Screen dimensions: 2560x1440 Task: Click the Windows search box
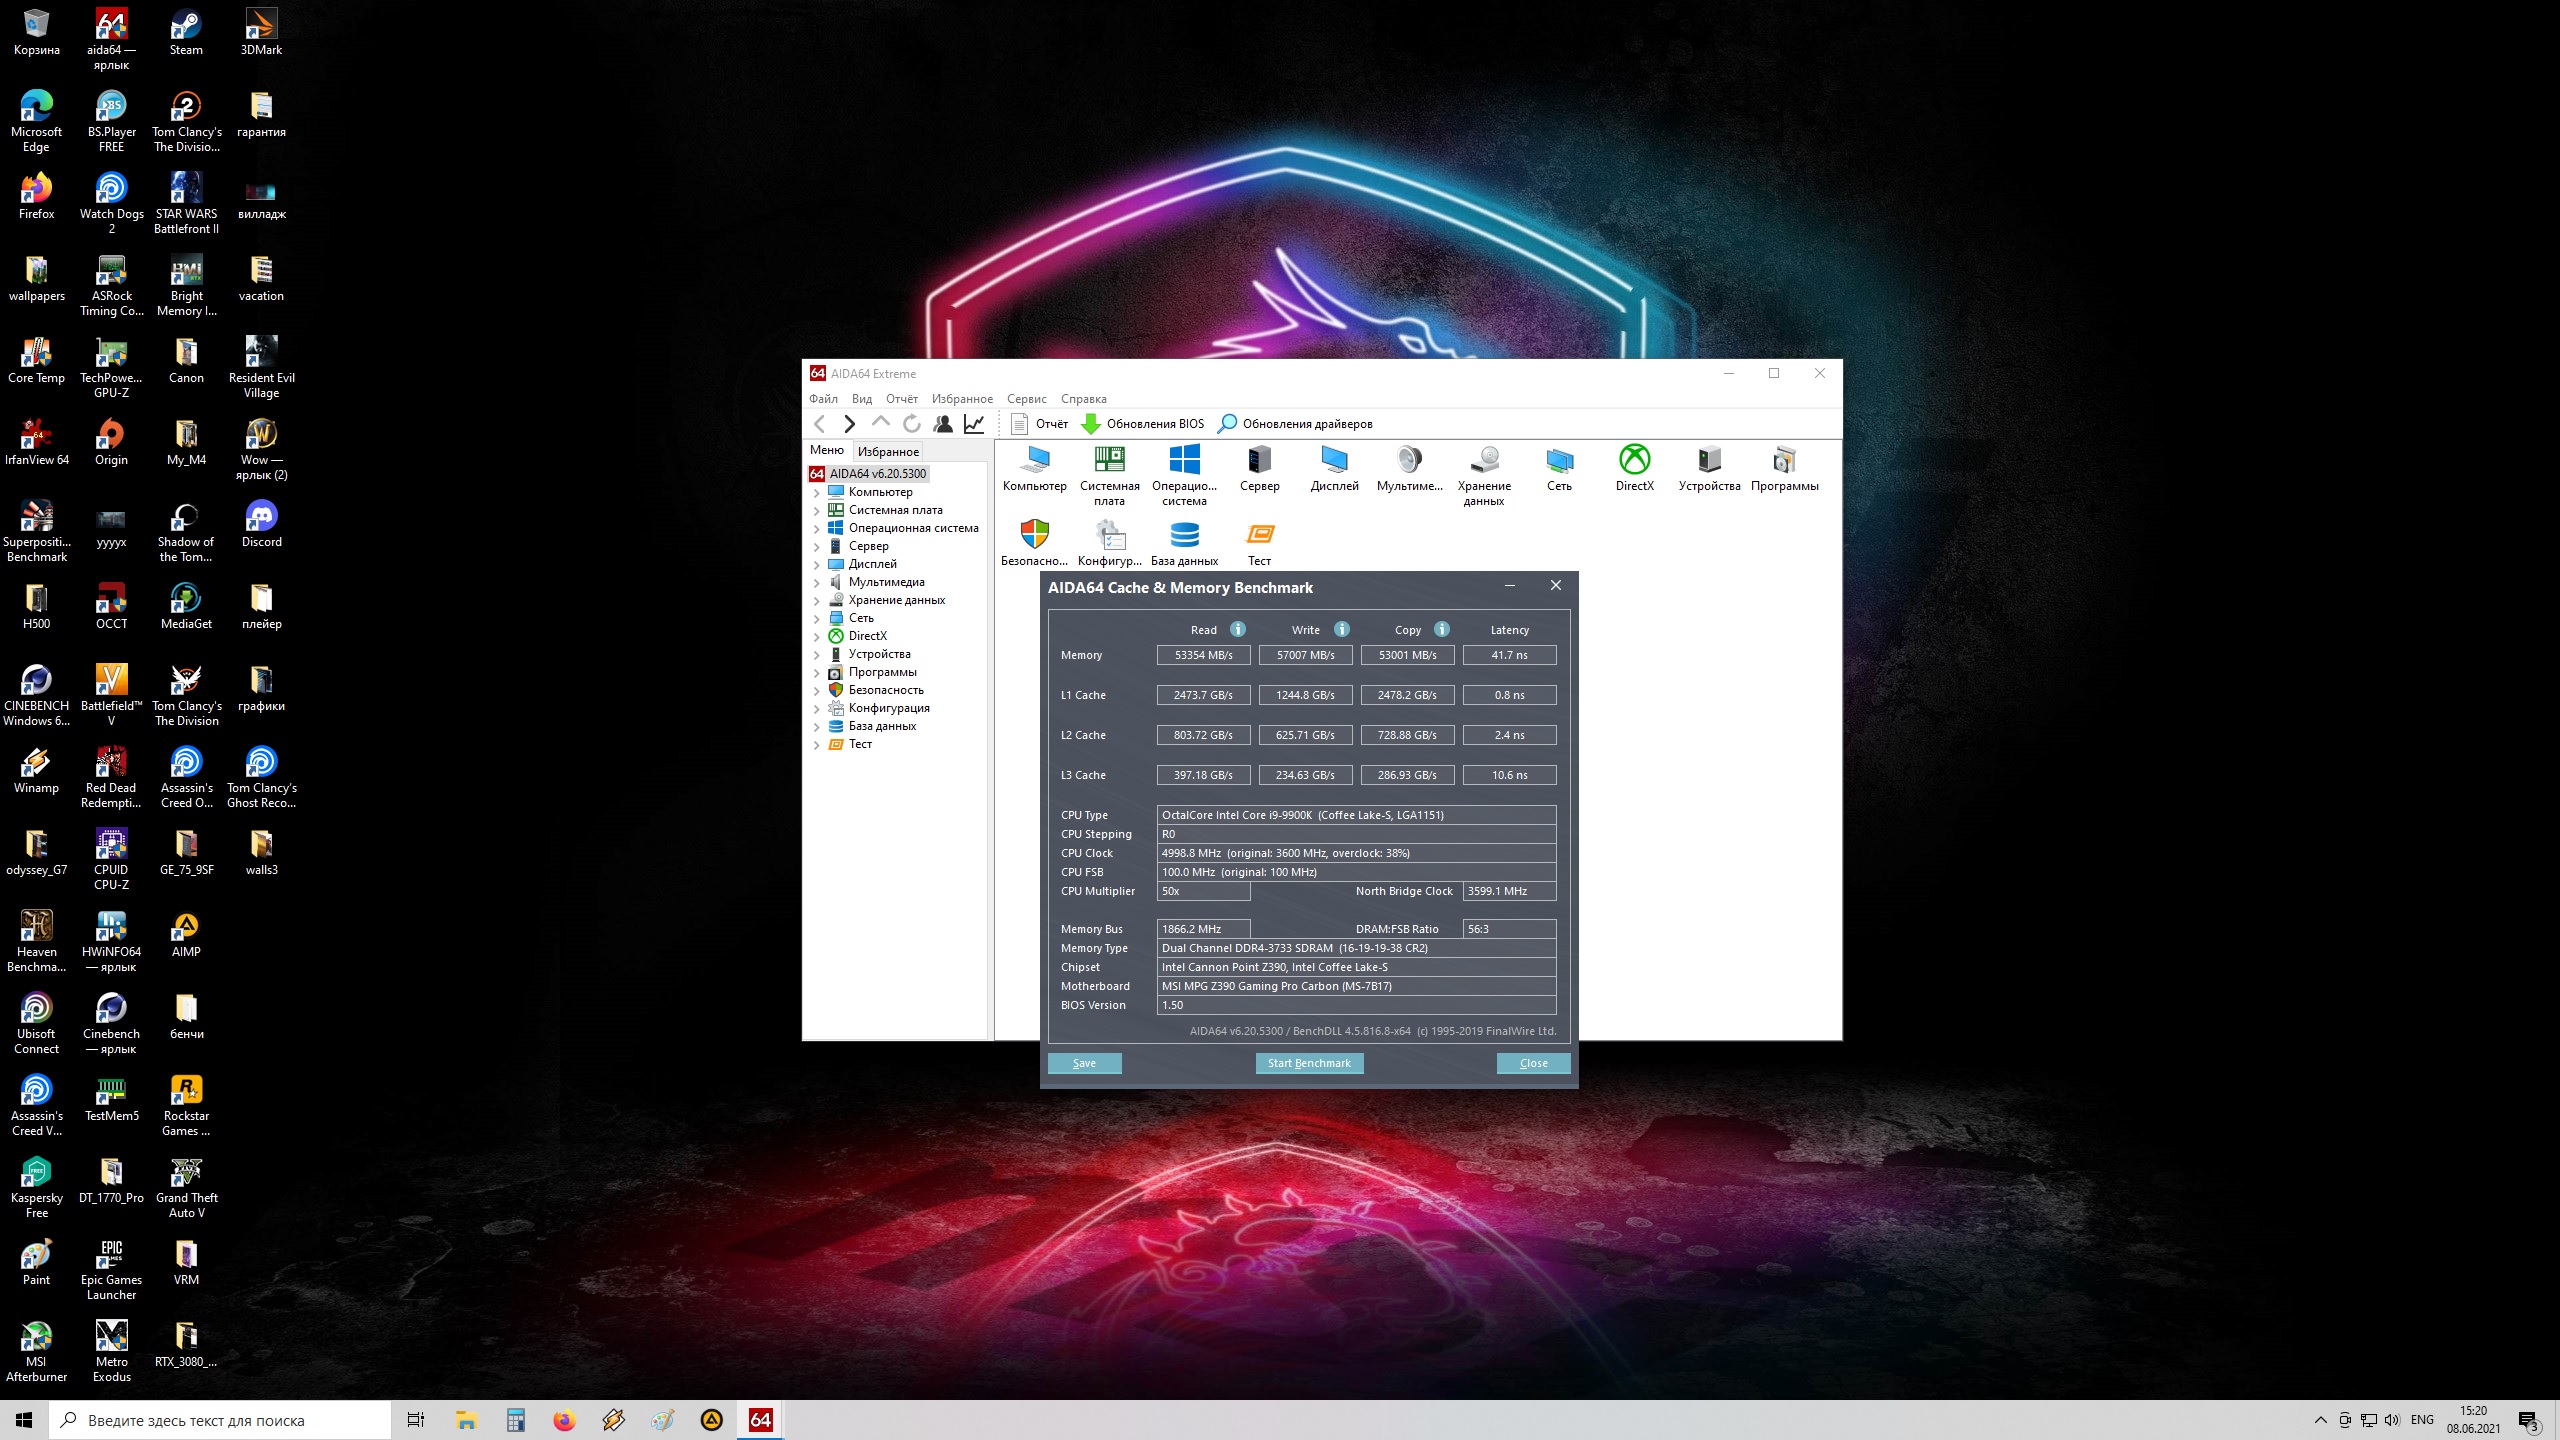coord(220,1420)
